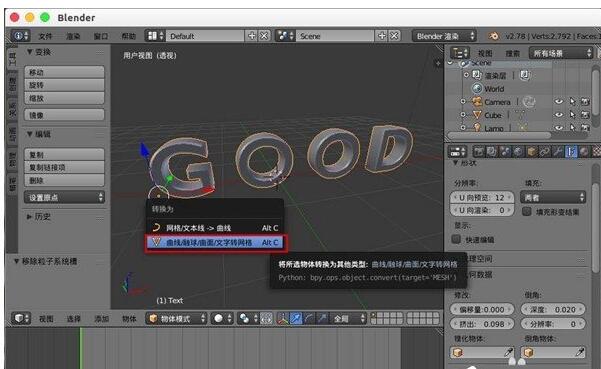
Task: Open the properties editor type selector
Action: [458, 152]
